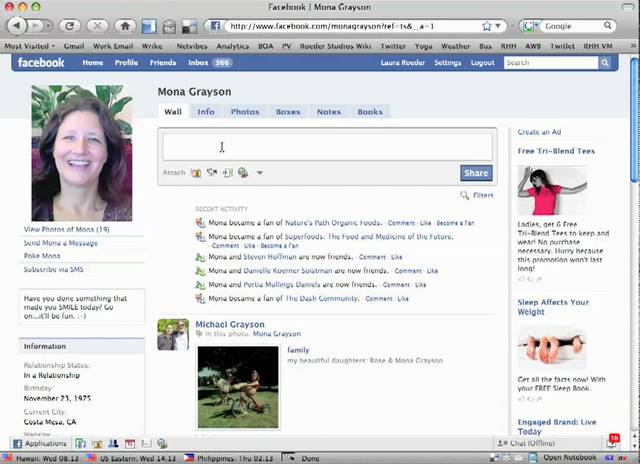Go to browser Home page icon
Viewport: 640px width, 464px height.
pyautogui.click(x=125, y=26)
